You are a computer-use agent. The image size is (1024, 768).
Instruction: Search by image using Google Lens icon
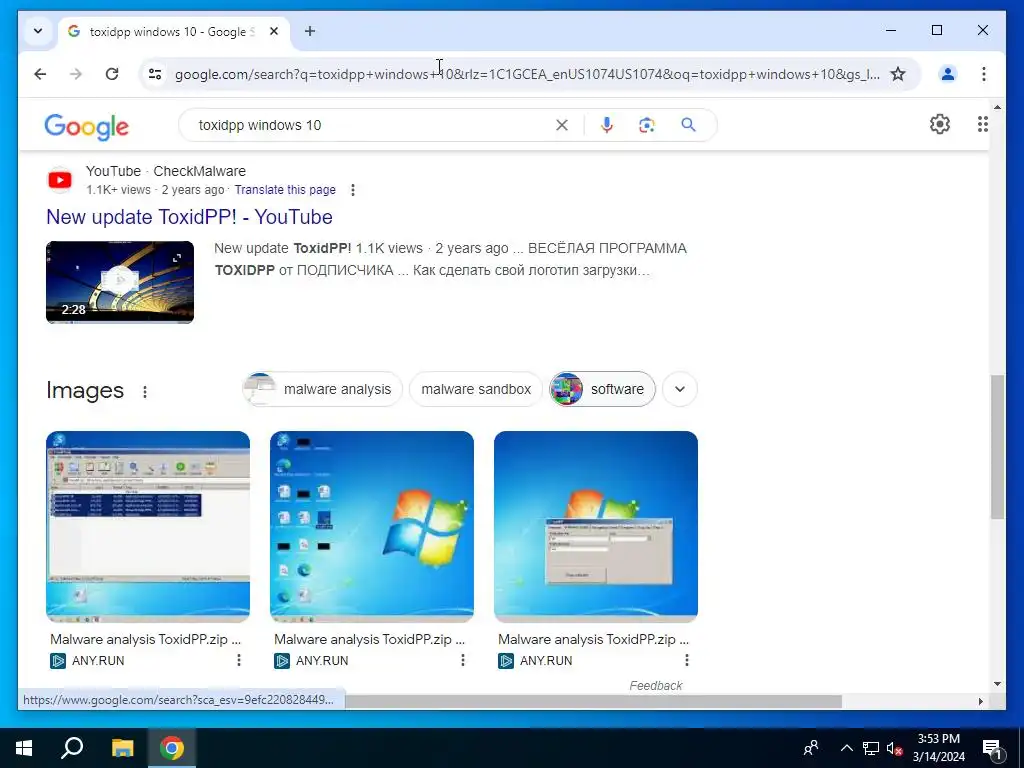(x=647, y=125)
